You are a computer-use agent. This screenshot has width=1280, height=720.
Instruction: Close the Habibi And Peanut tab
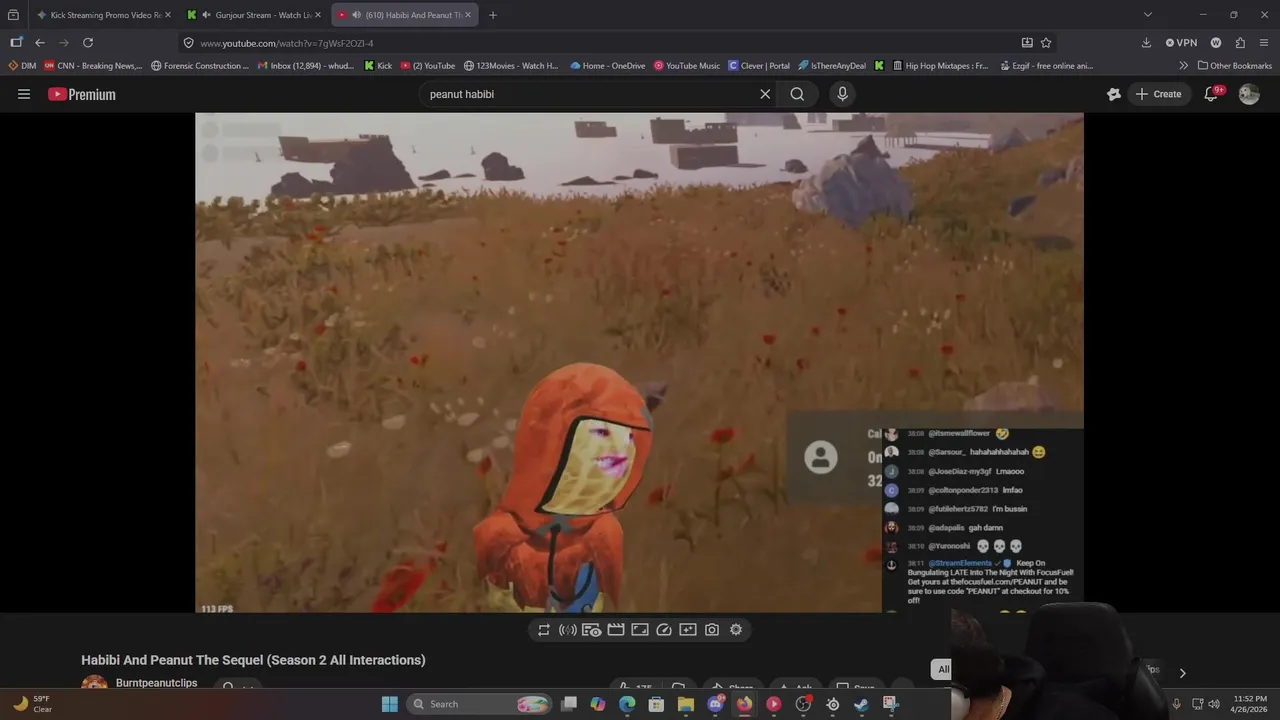pyautogui.click(x=467, y=15)
